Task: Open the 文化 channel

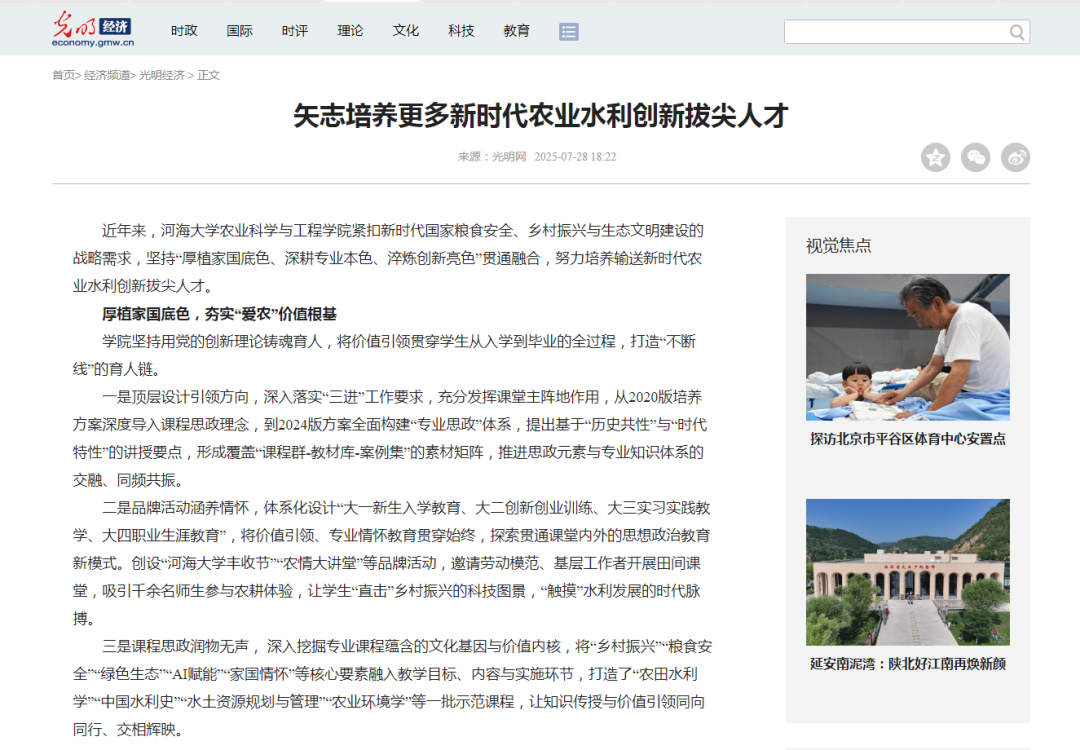Action: [406, 31]
